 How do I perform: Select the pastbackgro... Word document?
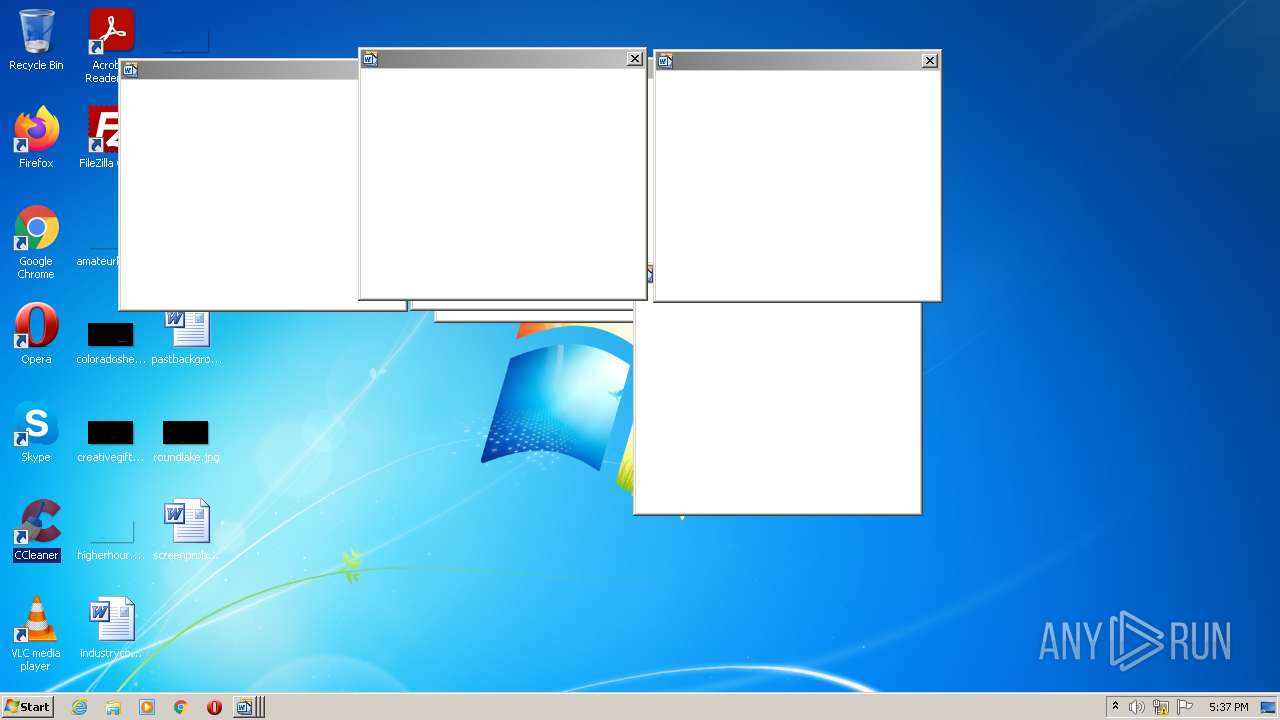pos(187,336)
